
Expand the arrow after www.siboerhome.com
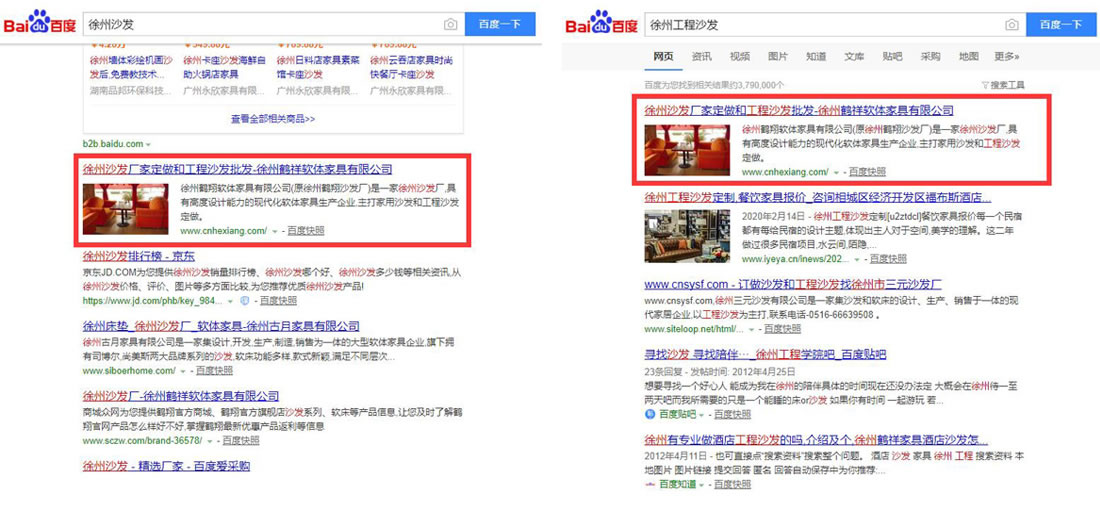pos(184,371)
